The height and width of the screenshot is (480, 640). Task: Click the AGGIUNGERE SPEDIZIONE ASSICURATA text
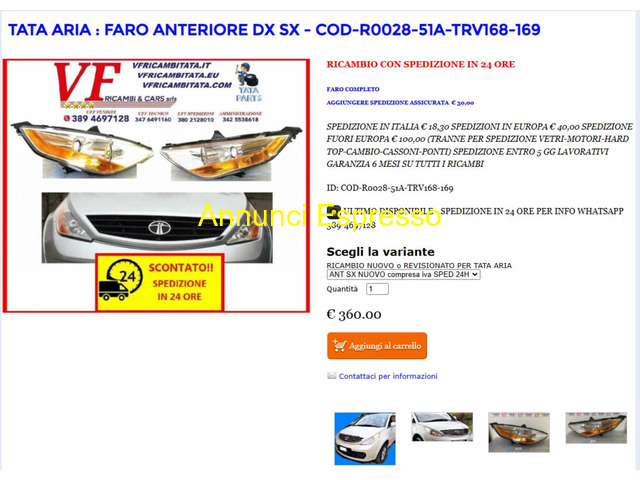(400, 103)
